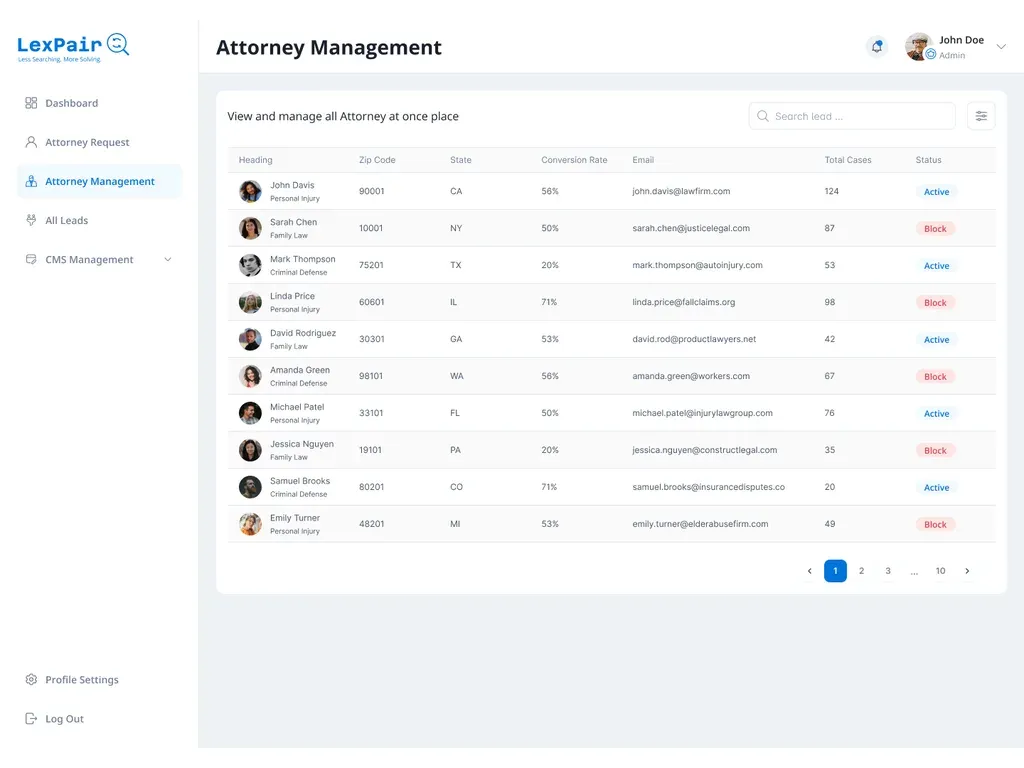Click the search magnifier icon
Image resolution: width=1024 pixels, height=768 pixels.
click(x=762, y=116)
